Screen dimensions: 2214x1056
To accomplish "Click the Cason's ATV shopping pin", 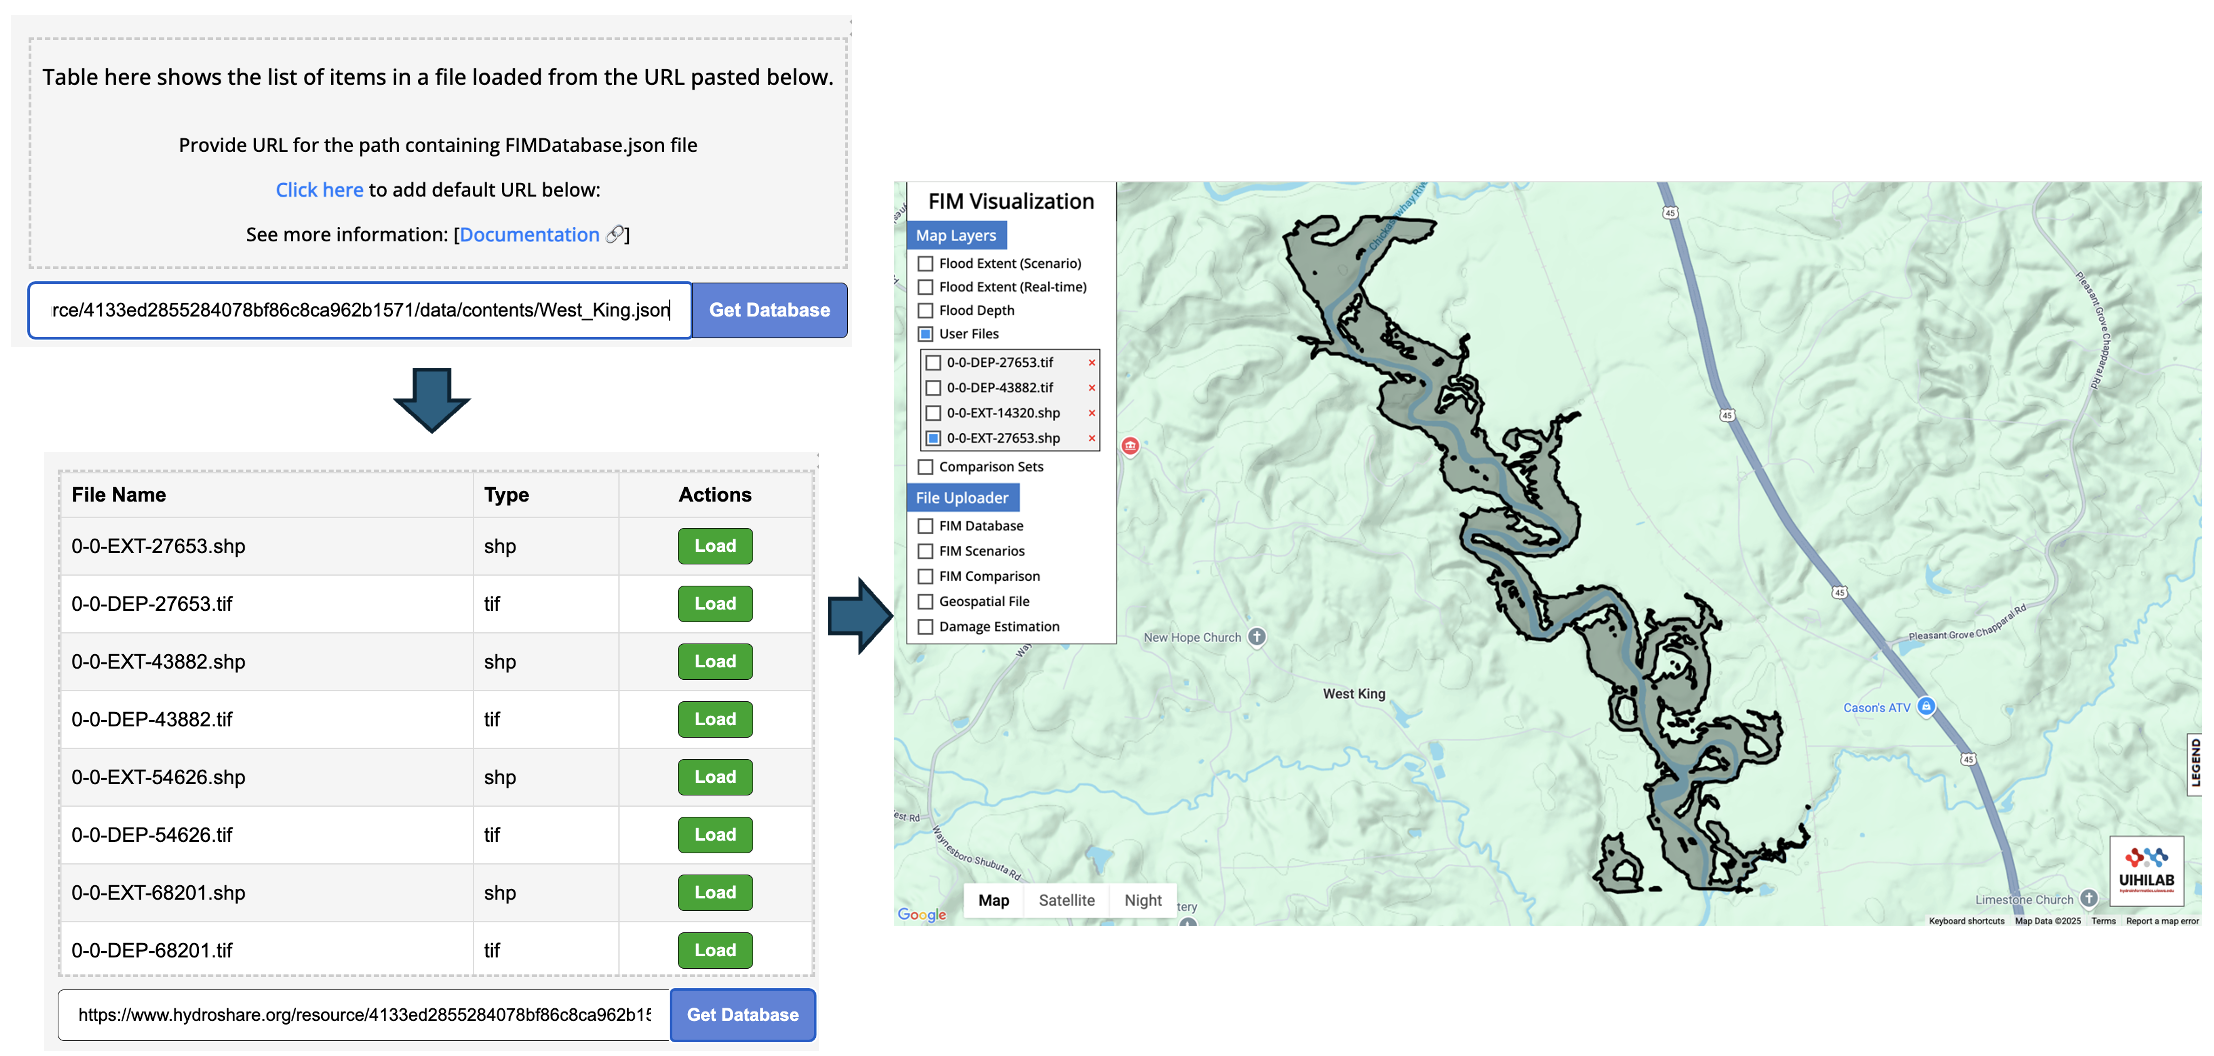I will coord(1925,706).
